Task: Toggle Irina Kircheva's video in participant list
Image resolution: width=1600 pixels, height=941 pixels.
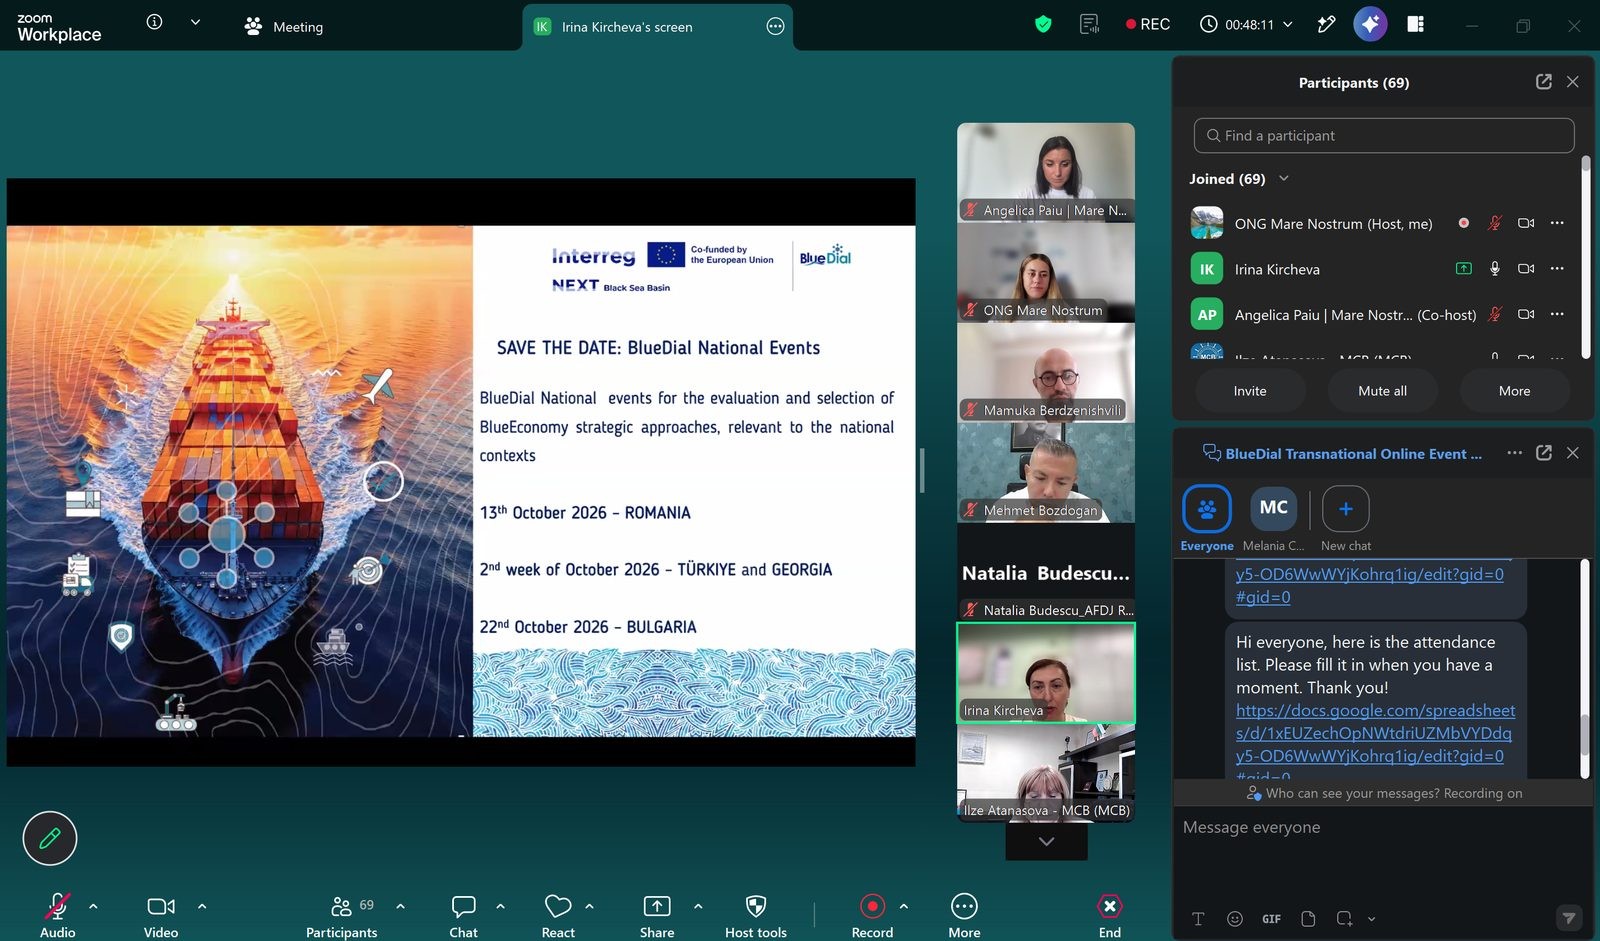Action: [1526, 268]
